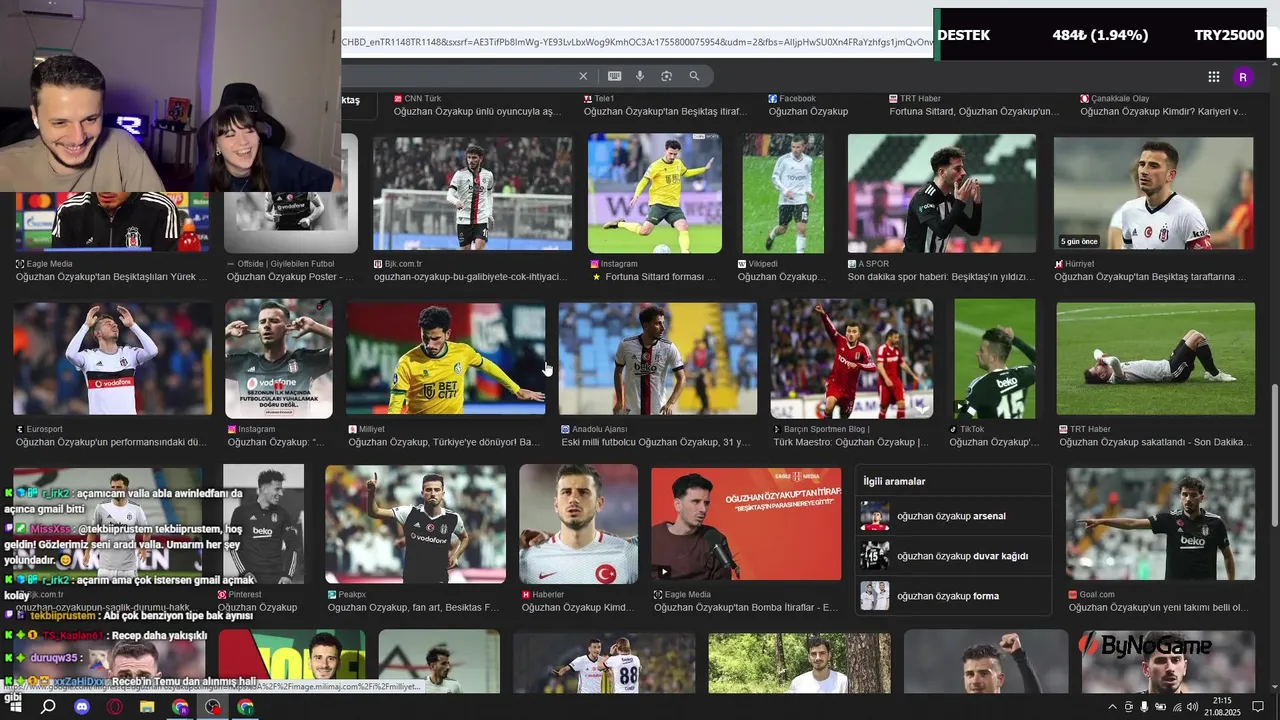
Task: Open the TRT Haber sakatlandı image
Action: coord(1156,359)
